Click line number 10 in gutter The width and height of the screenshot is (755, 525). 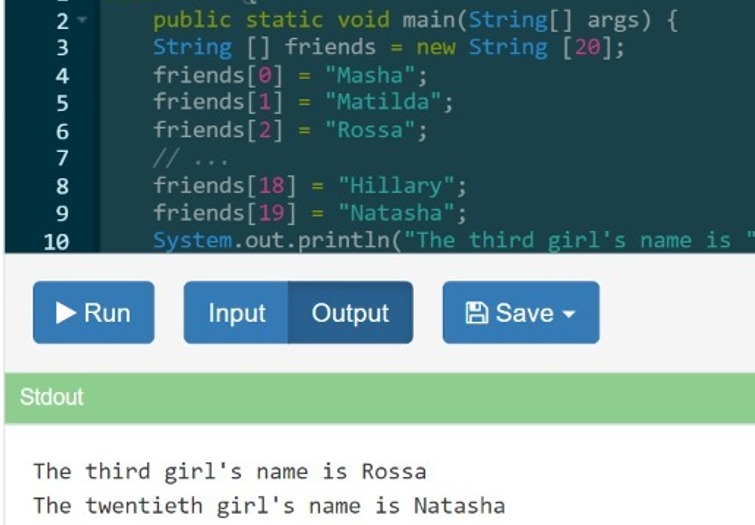coord(56,241)
